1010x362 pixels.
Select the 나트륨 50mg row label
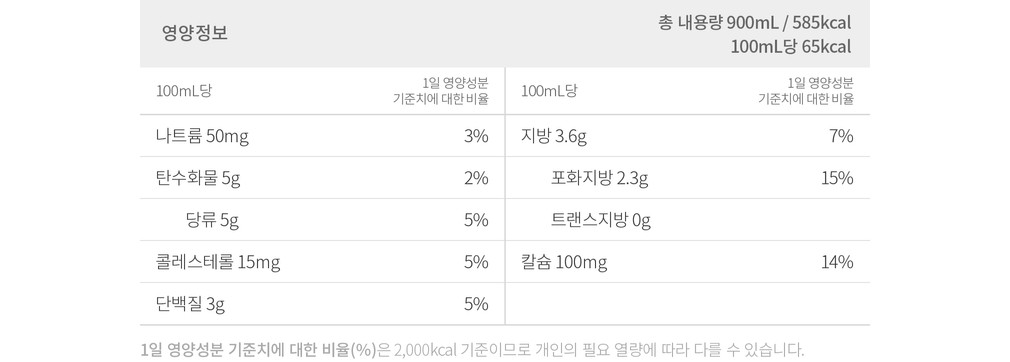coord(202,137)
